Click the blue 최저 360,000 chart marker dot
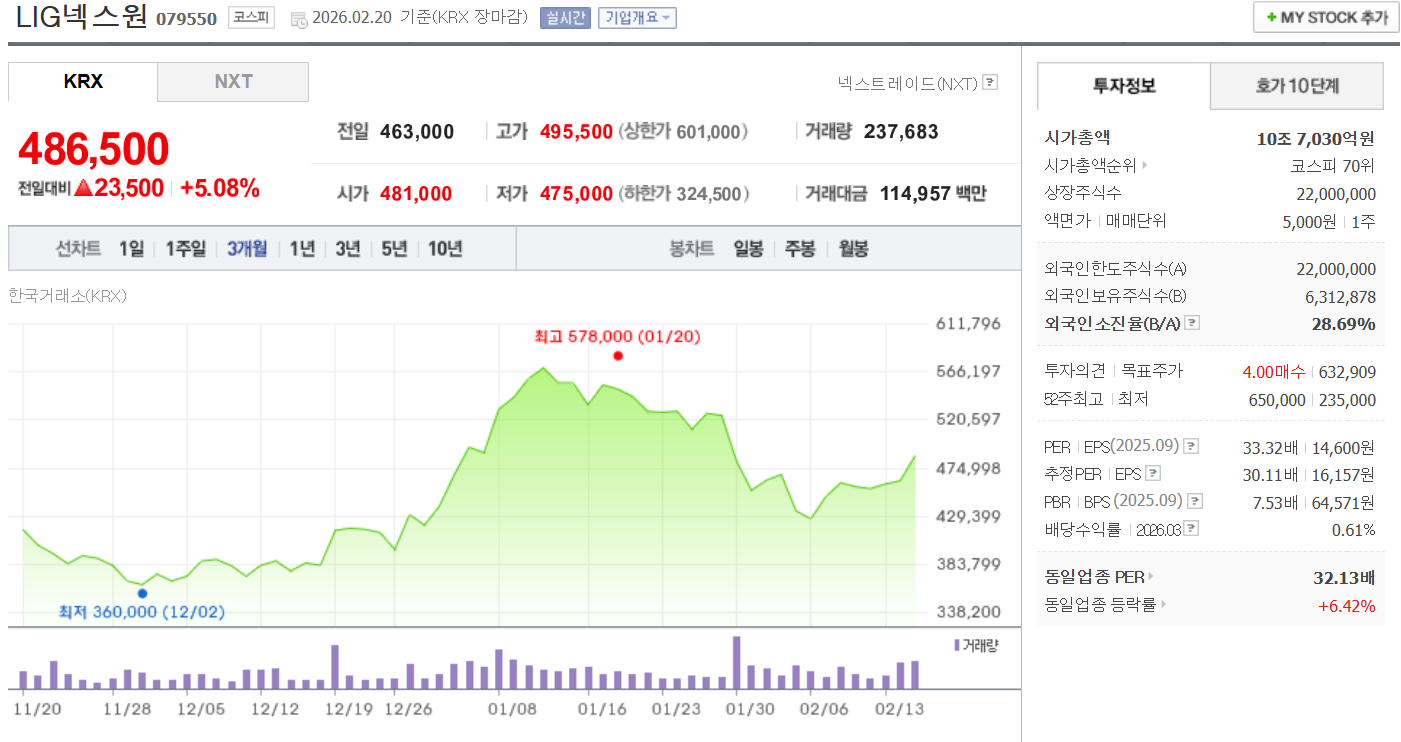 click(142, 593)
